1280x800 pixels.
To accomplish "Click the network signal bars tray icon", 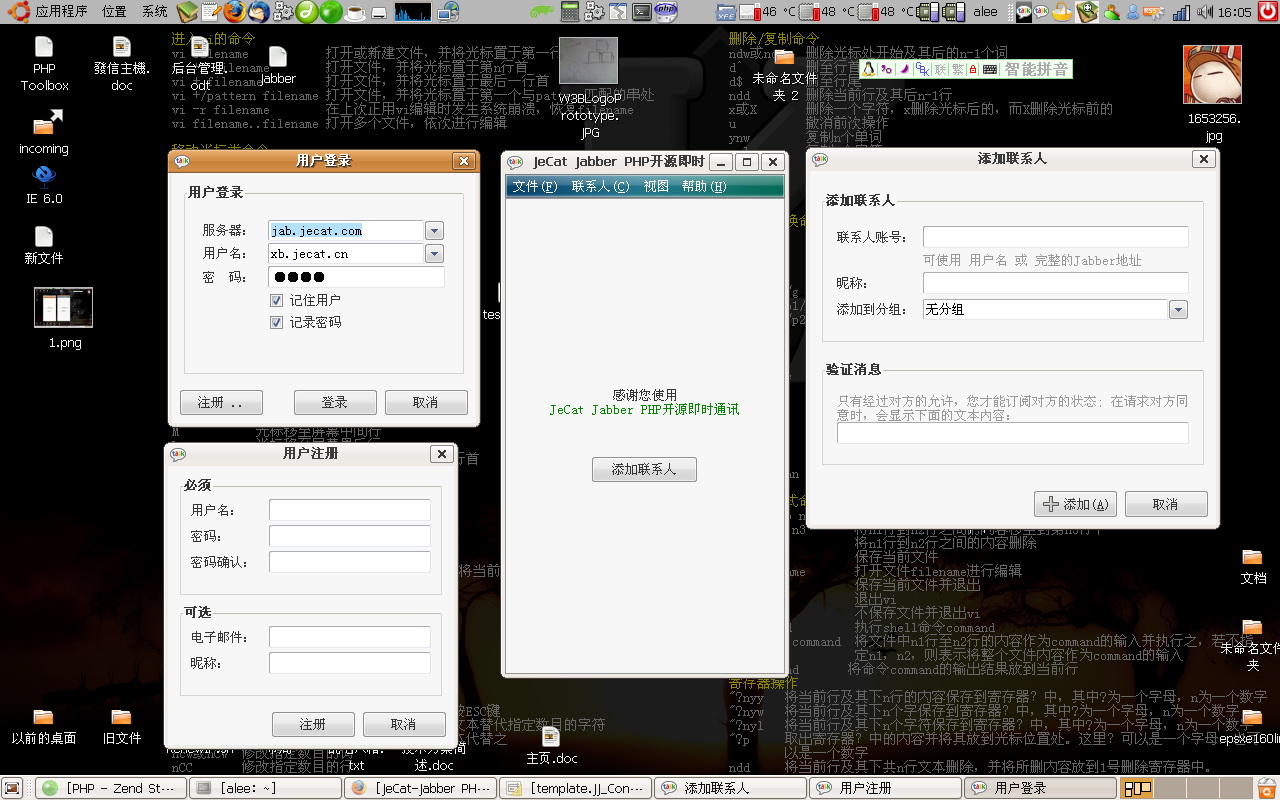I will [x=1181, y=12].
